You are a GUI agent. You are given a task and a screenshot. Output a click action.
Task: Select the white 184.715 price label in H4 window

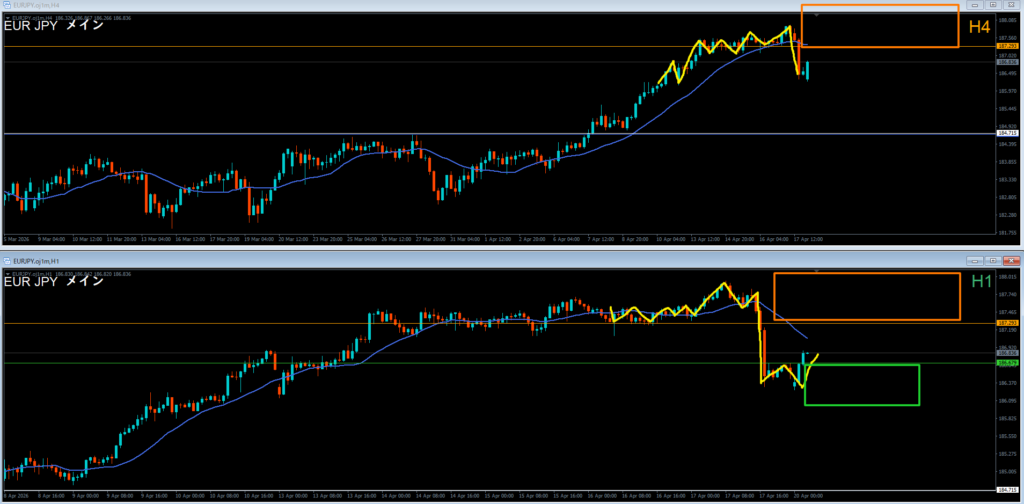(1006, 133)
